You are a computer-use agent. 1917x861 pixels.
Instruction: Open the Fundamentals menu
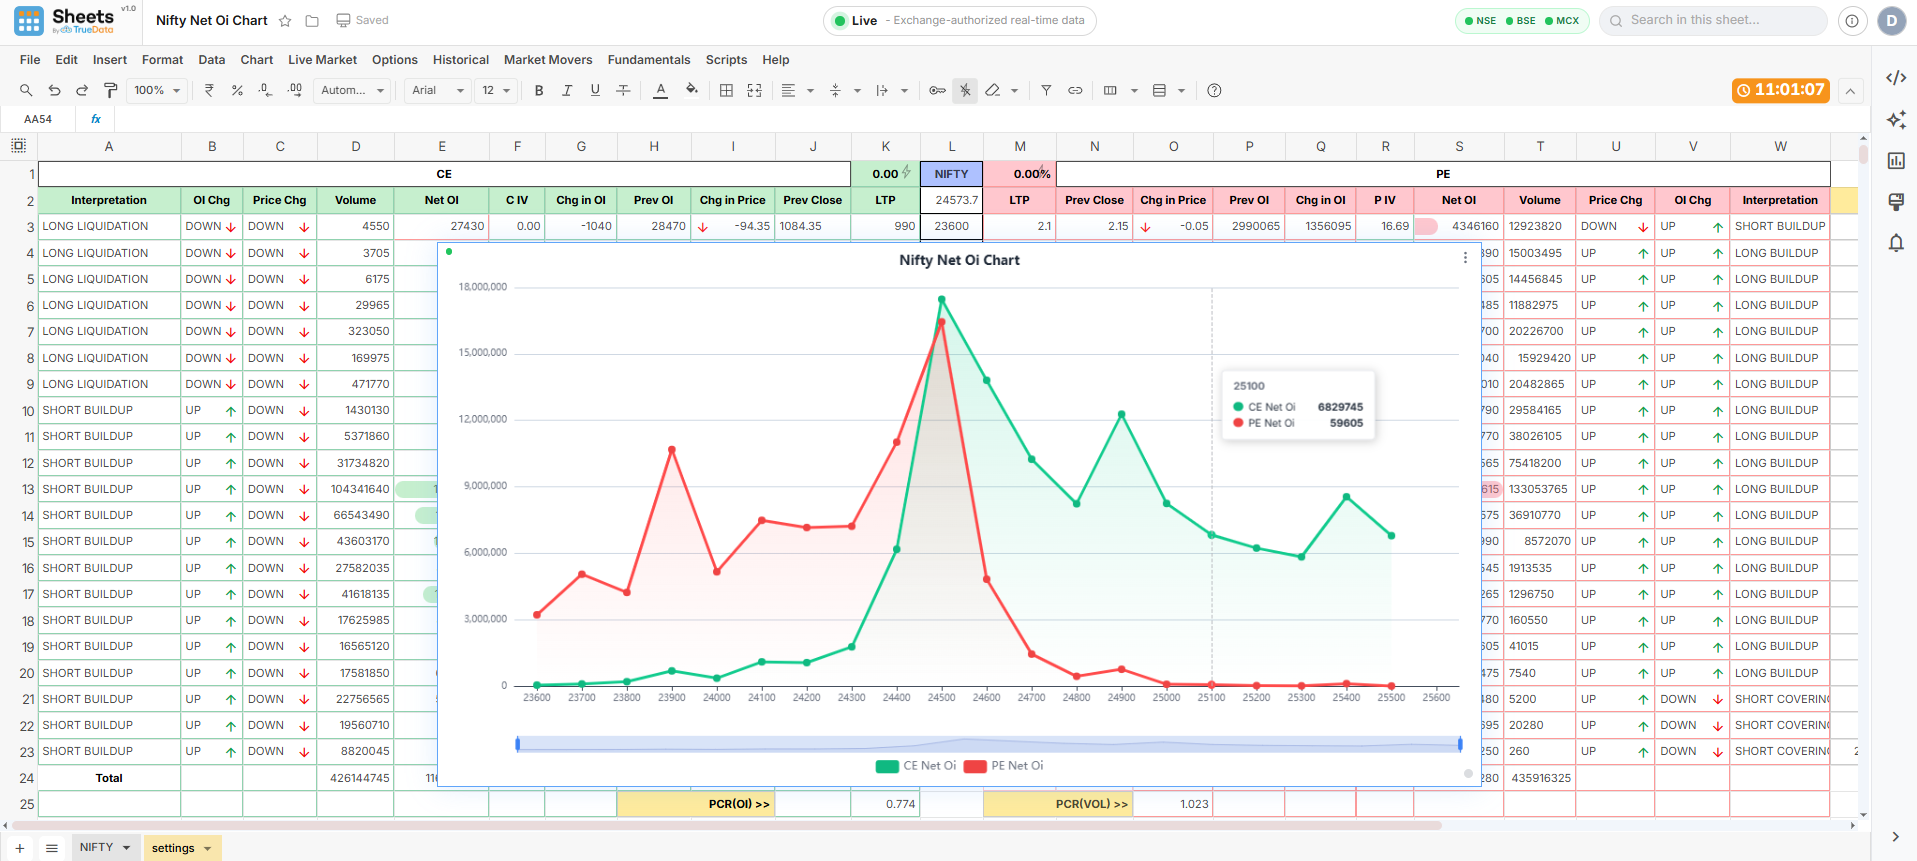tap(649, 60)
